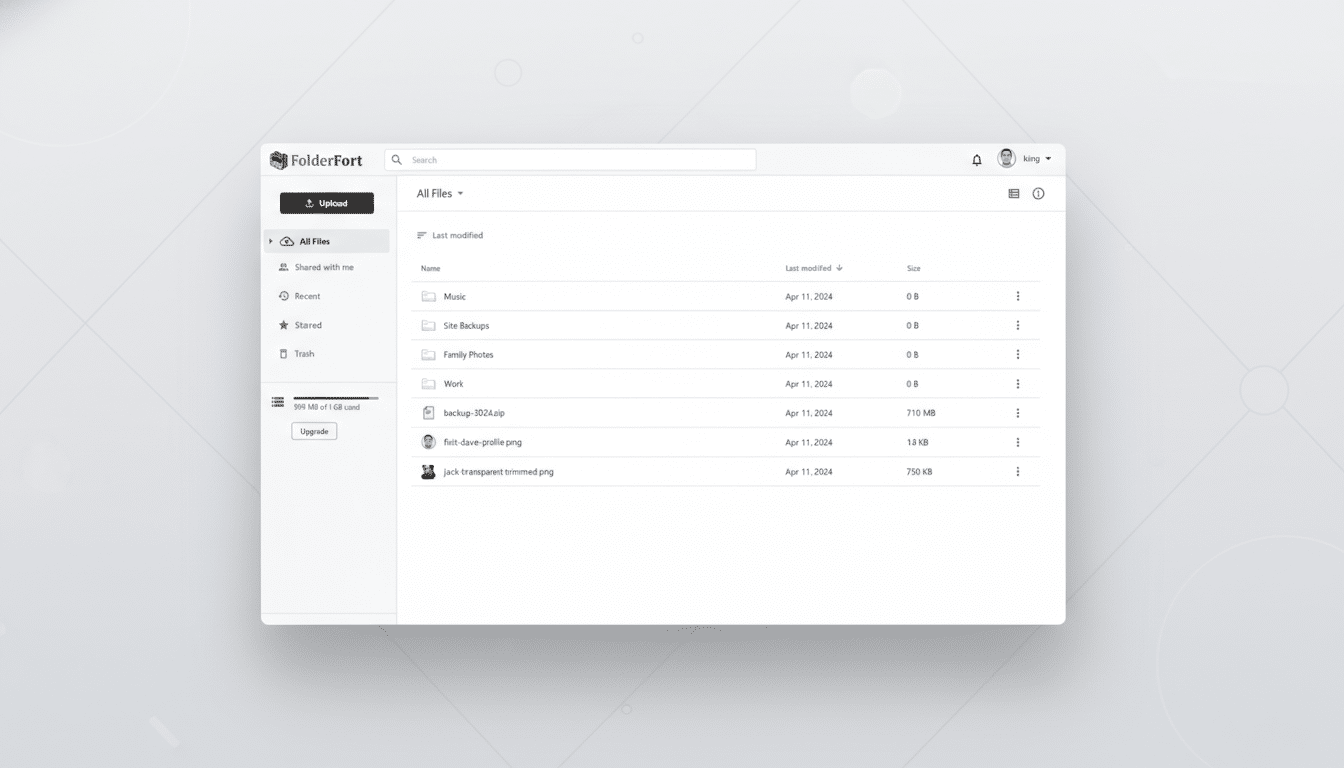The width and height of the screenshot is (1344, 768).
Task: Click the info circle icon
Action: point(1038,194)
